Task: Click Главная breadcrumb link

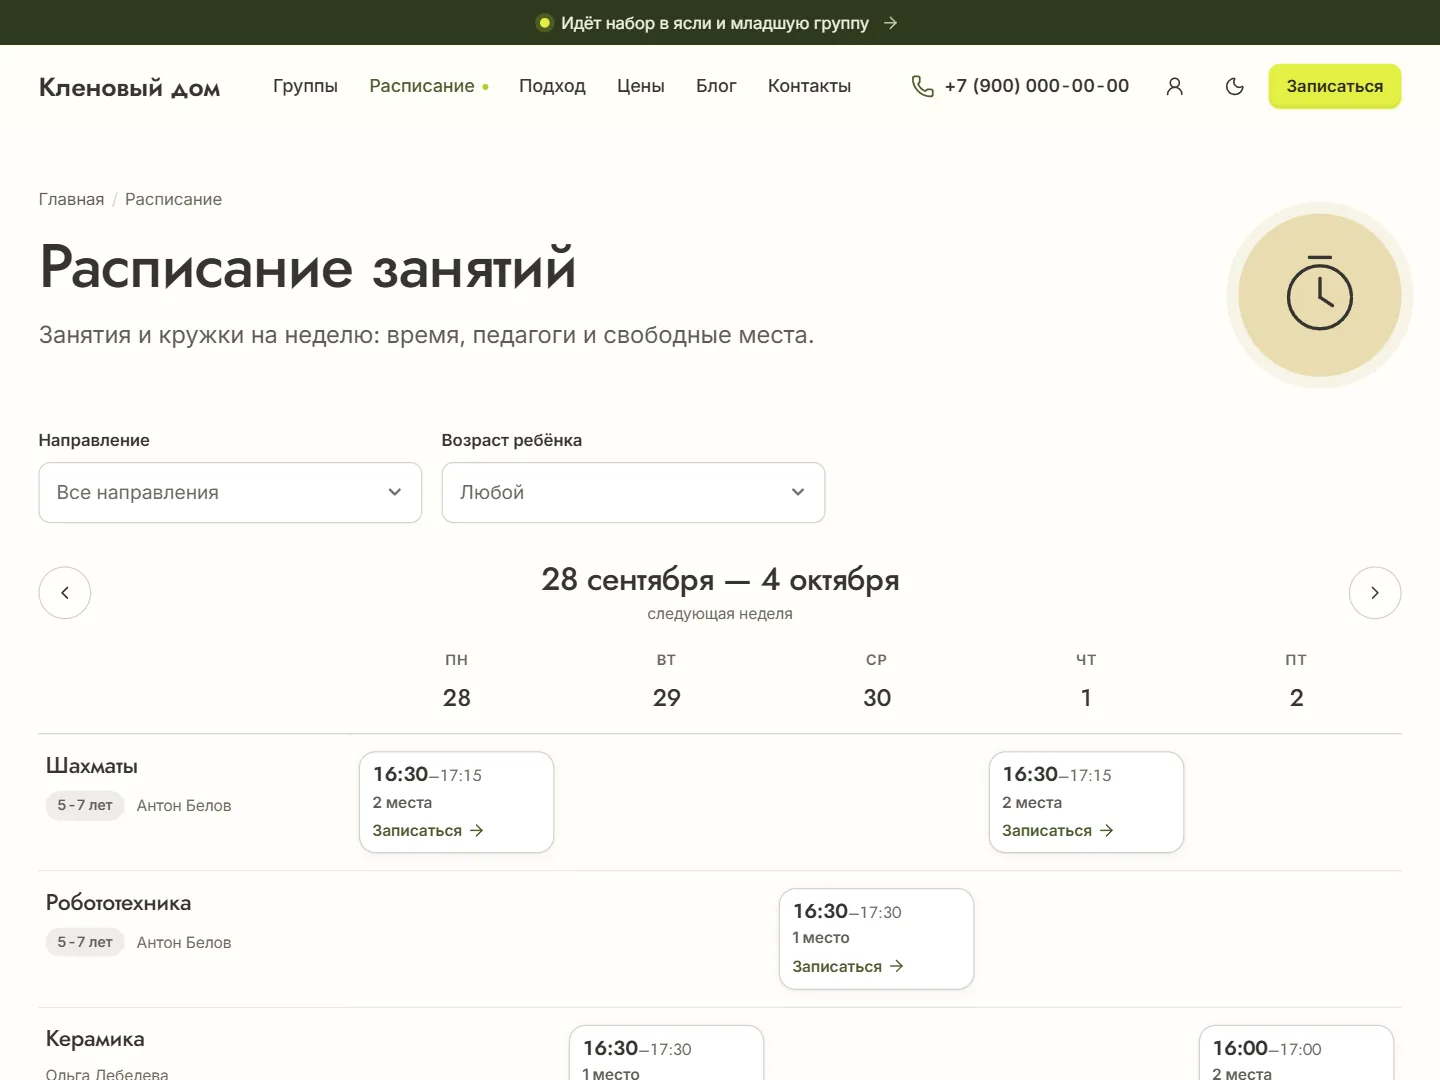Action: (71, 199)
